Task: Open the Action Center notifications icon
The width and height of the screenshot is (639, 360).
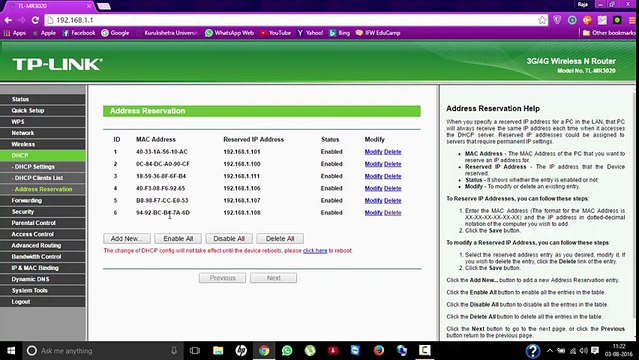Action: click(595, 351)
